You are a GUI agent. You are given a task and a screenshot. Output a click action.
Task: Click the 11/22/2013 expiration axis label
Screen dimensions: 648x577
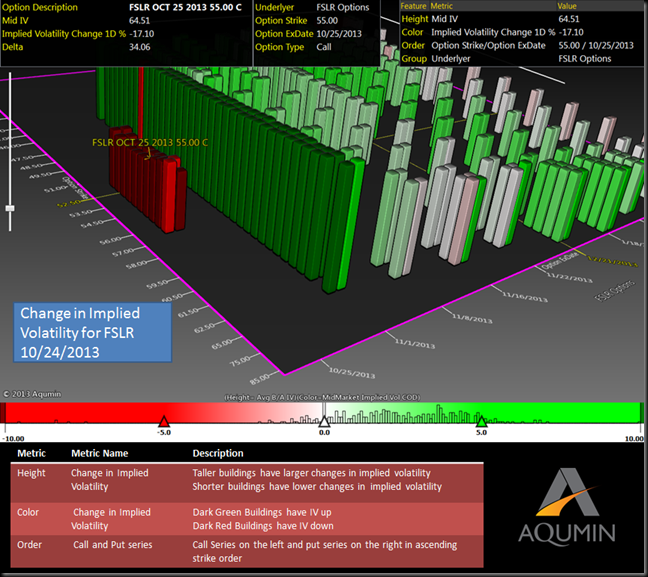pos(569,278)
